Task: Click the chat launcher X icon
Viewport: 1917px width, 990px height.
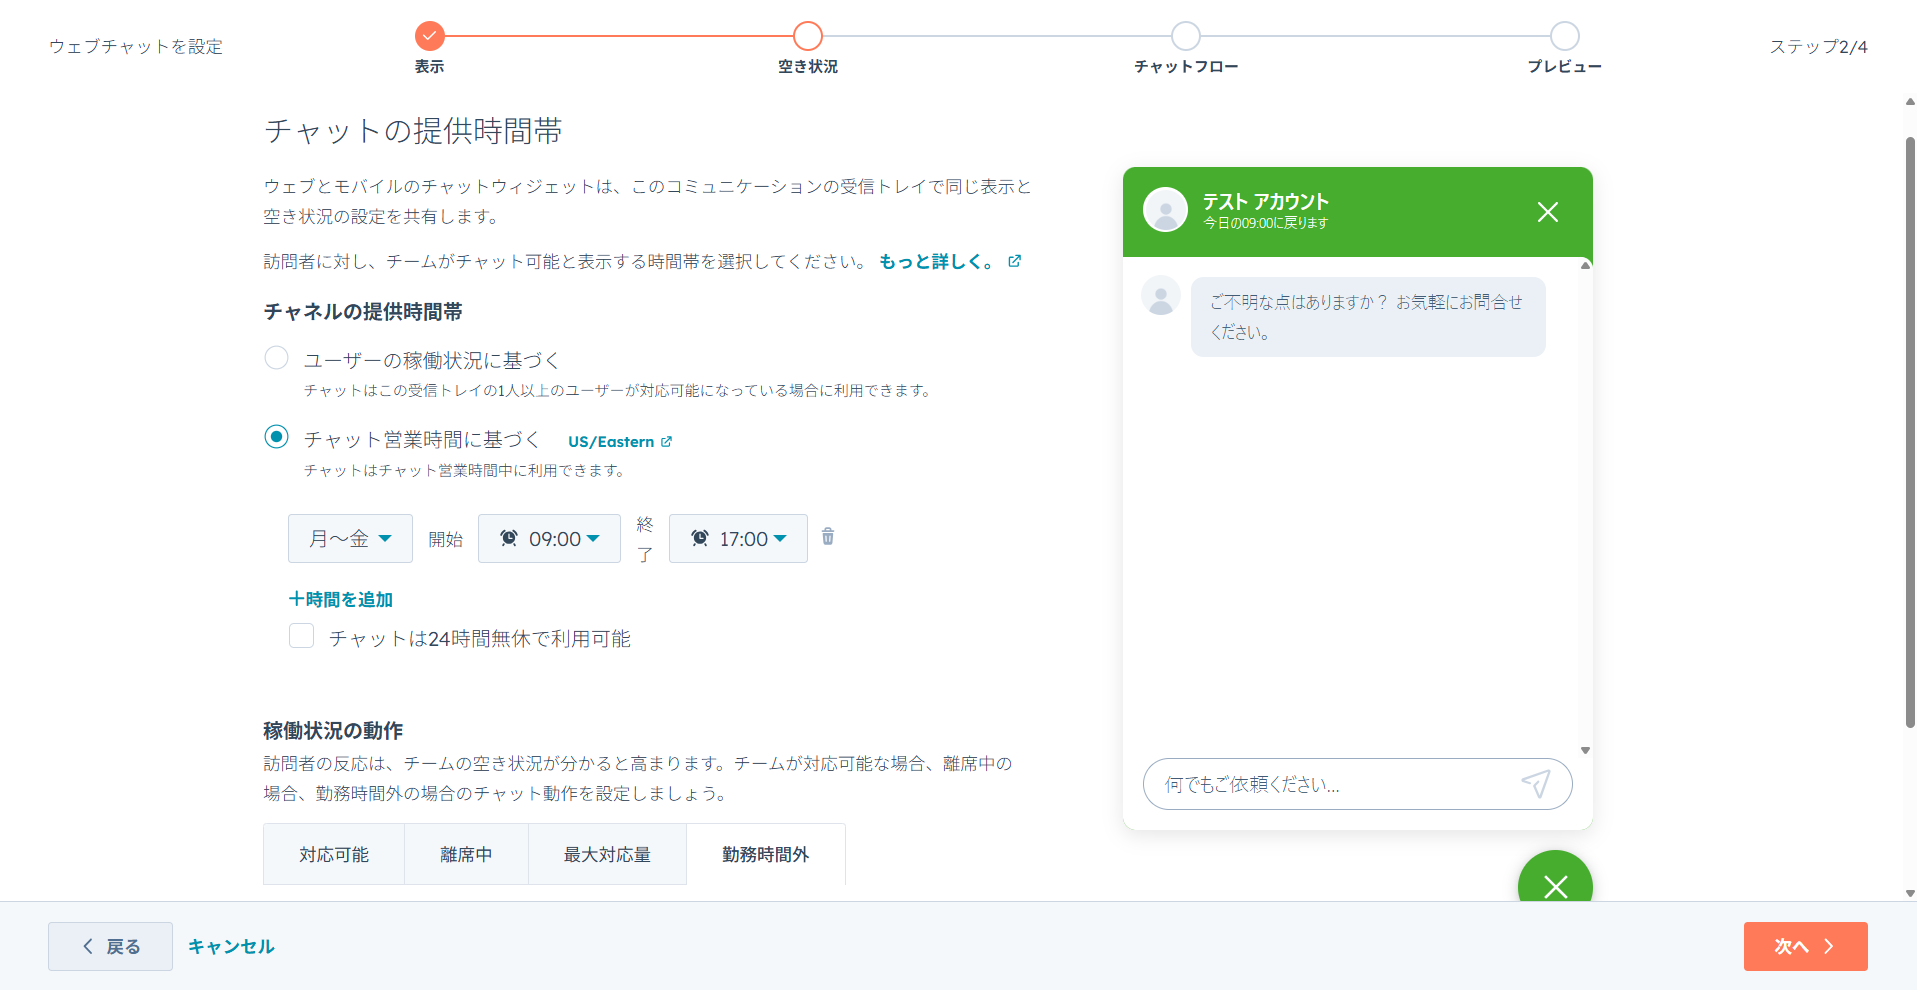Action: (x=1555, y=888)
